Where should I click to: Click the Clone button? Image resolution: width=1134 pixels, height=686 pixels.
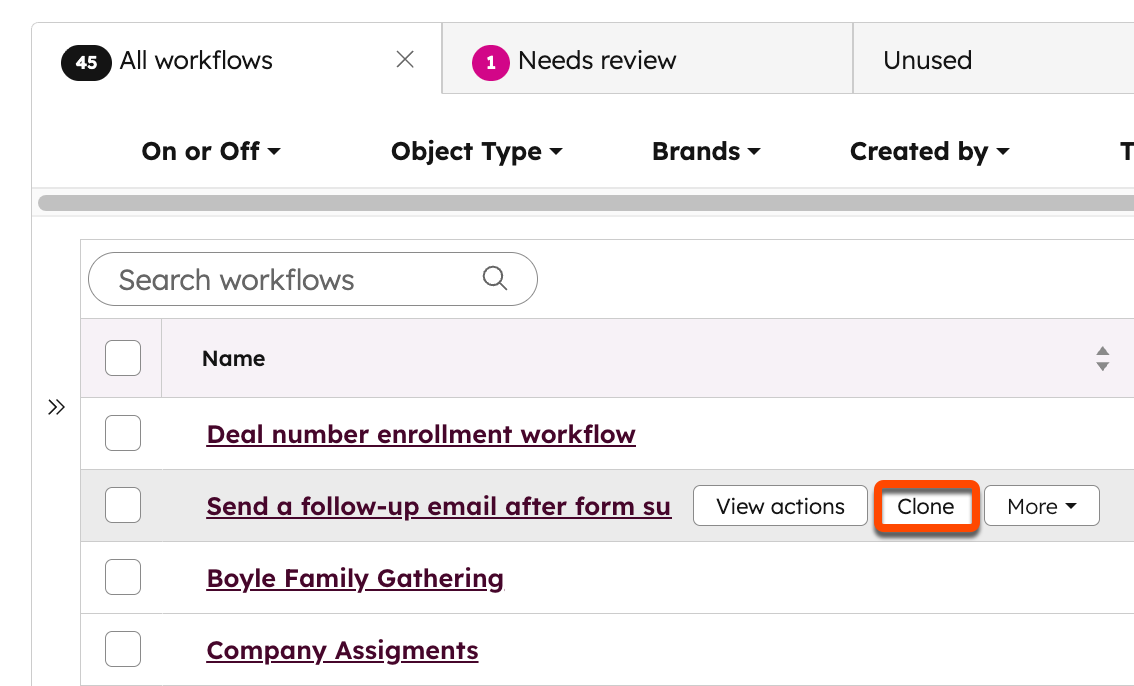click(x=926, y=506)
